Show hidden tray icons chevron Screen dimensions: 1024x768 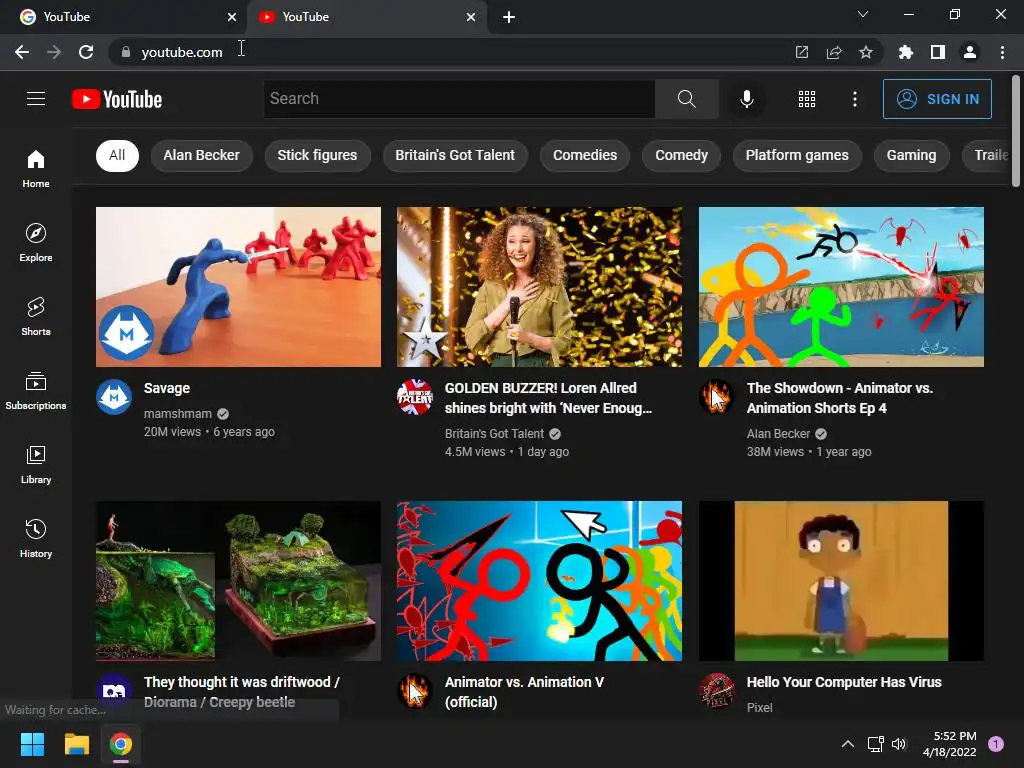click(848, 744)
